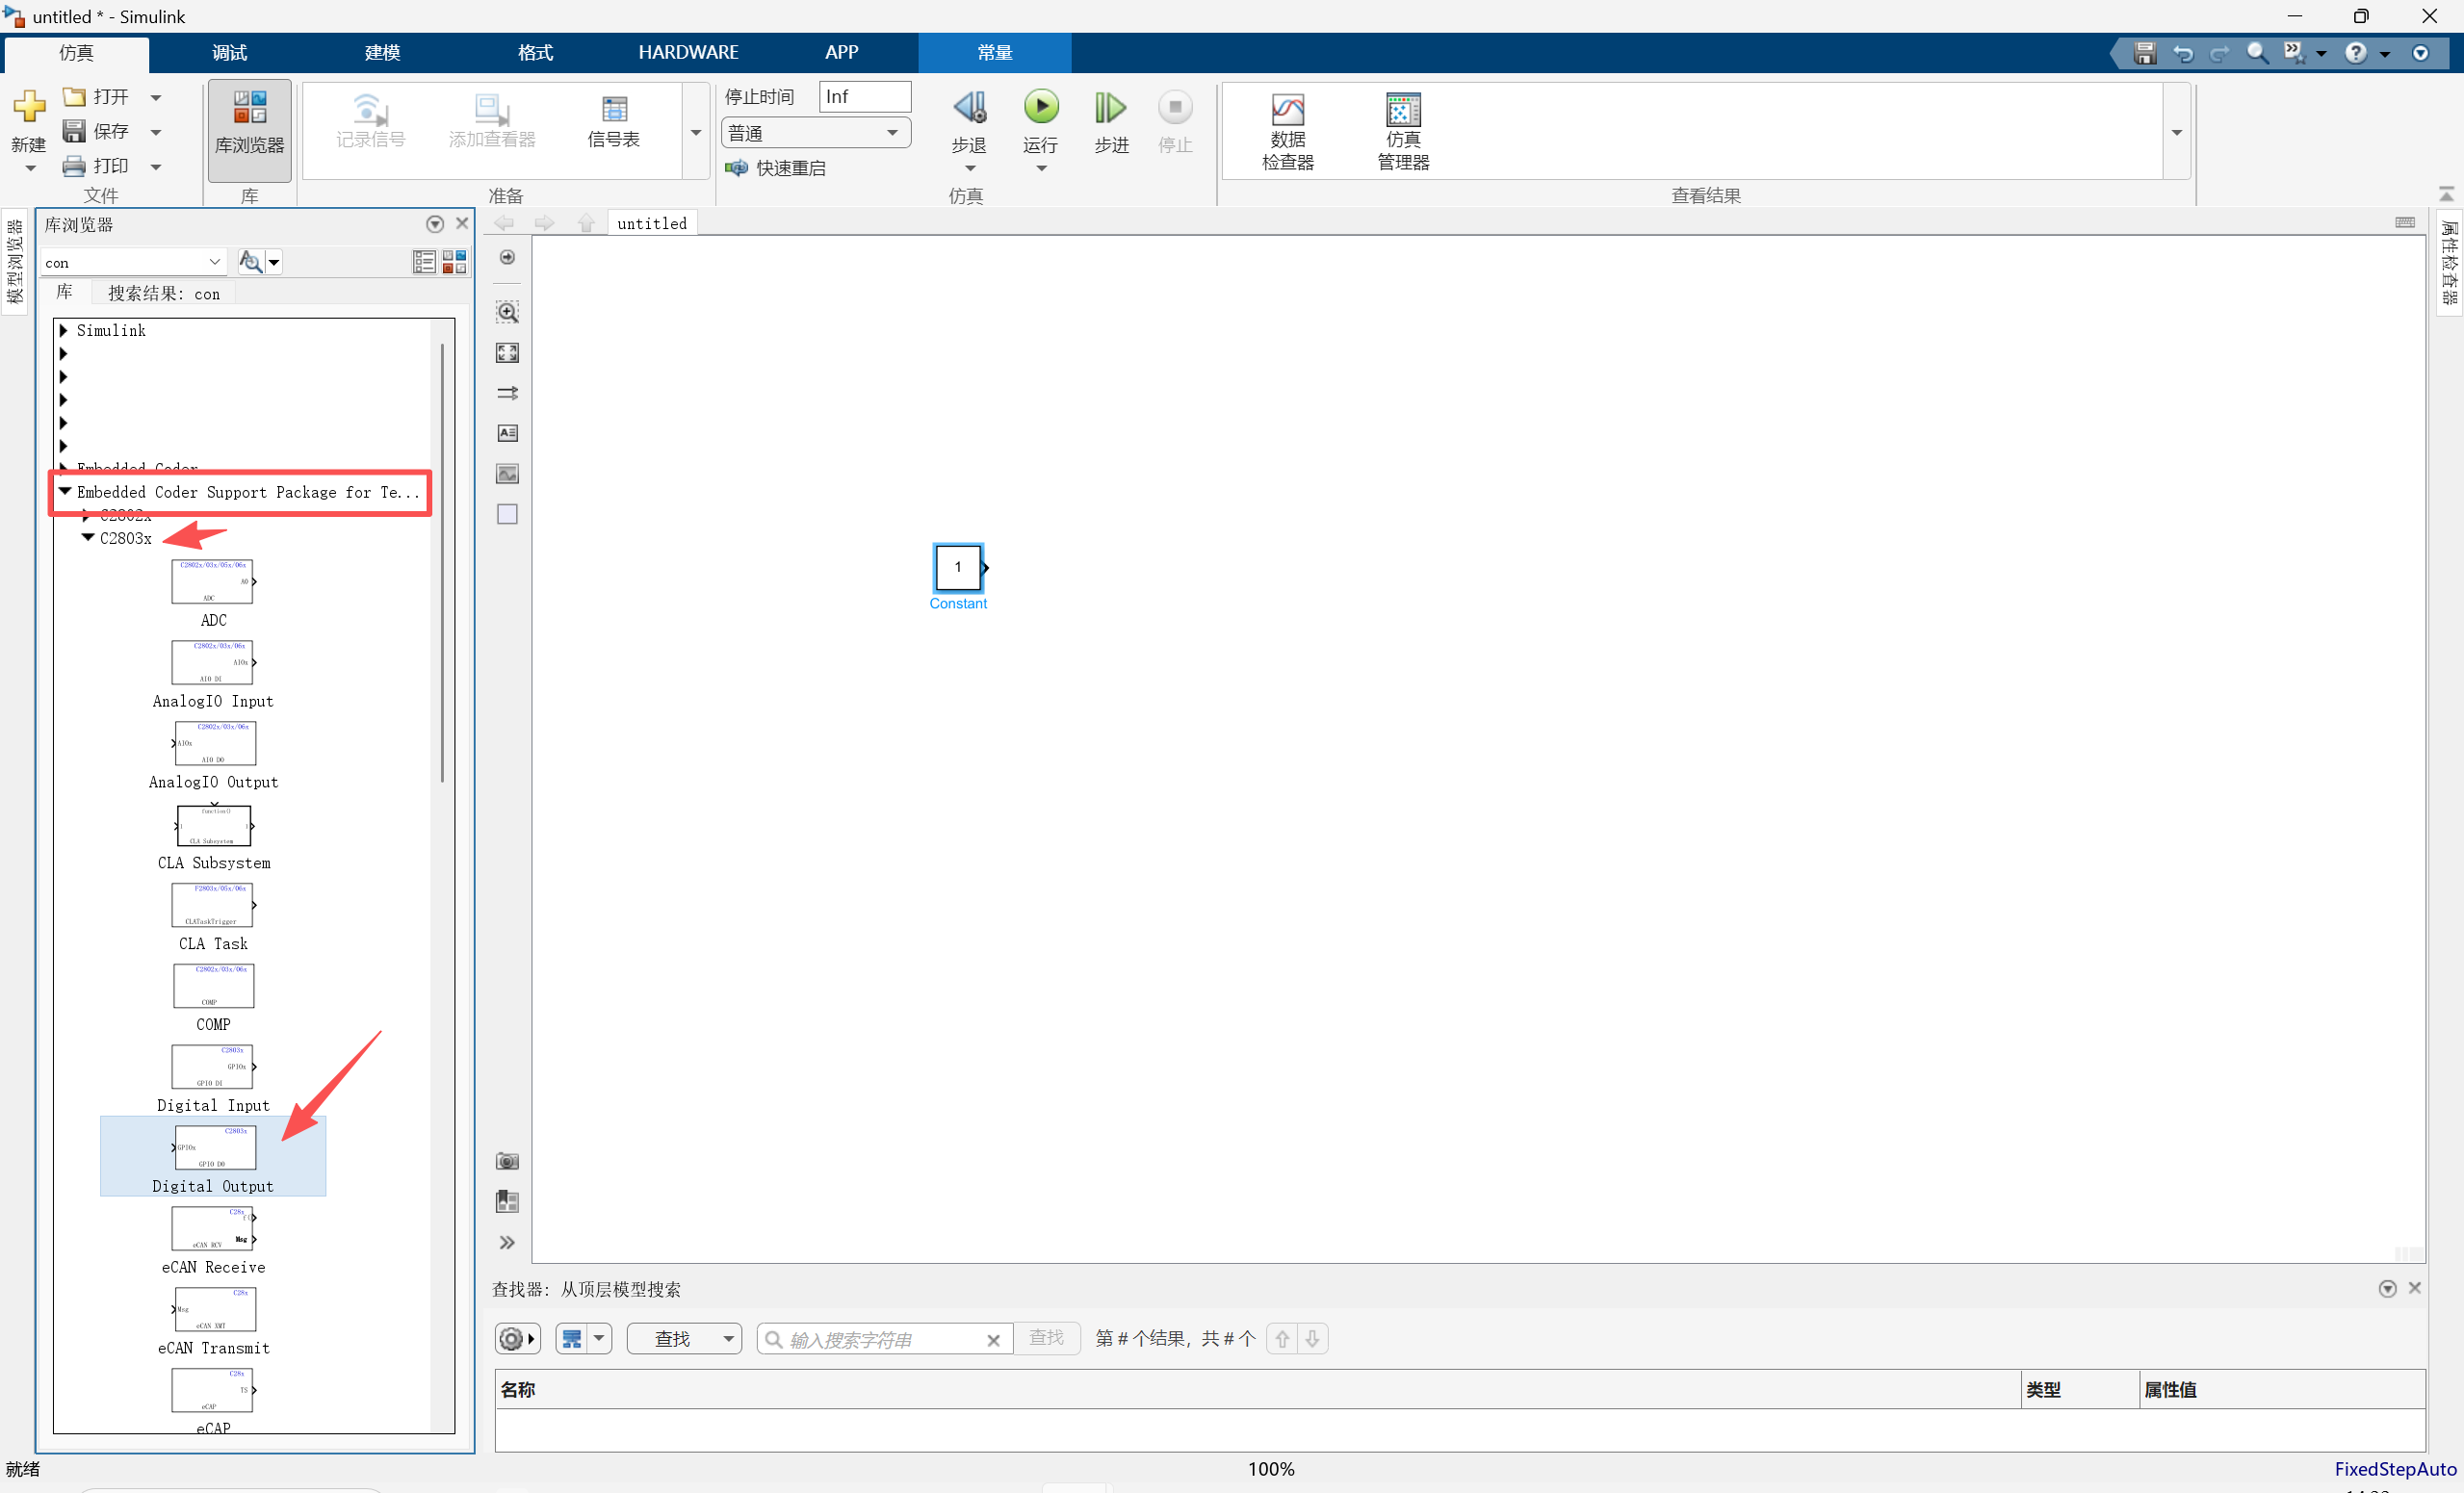
Task: Switch to the 建模 ribbon tab
Action: (x=382, y=52)
